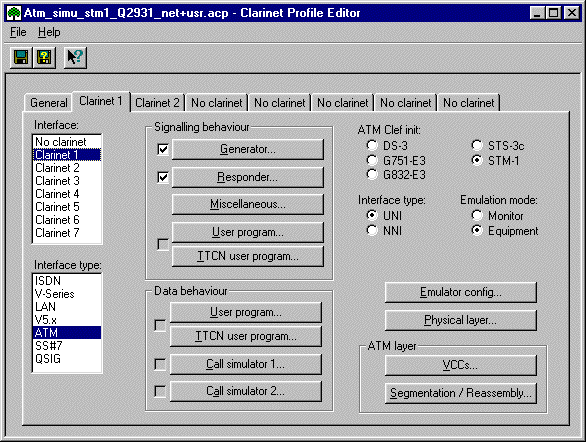Click Data behaviour User program button

point(246,312)
